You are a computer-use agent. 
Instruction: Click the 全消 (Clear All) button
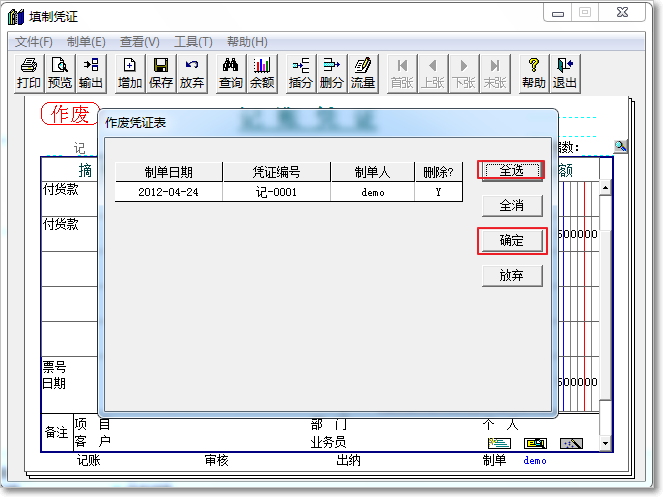(511, 206)
